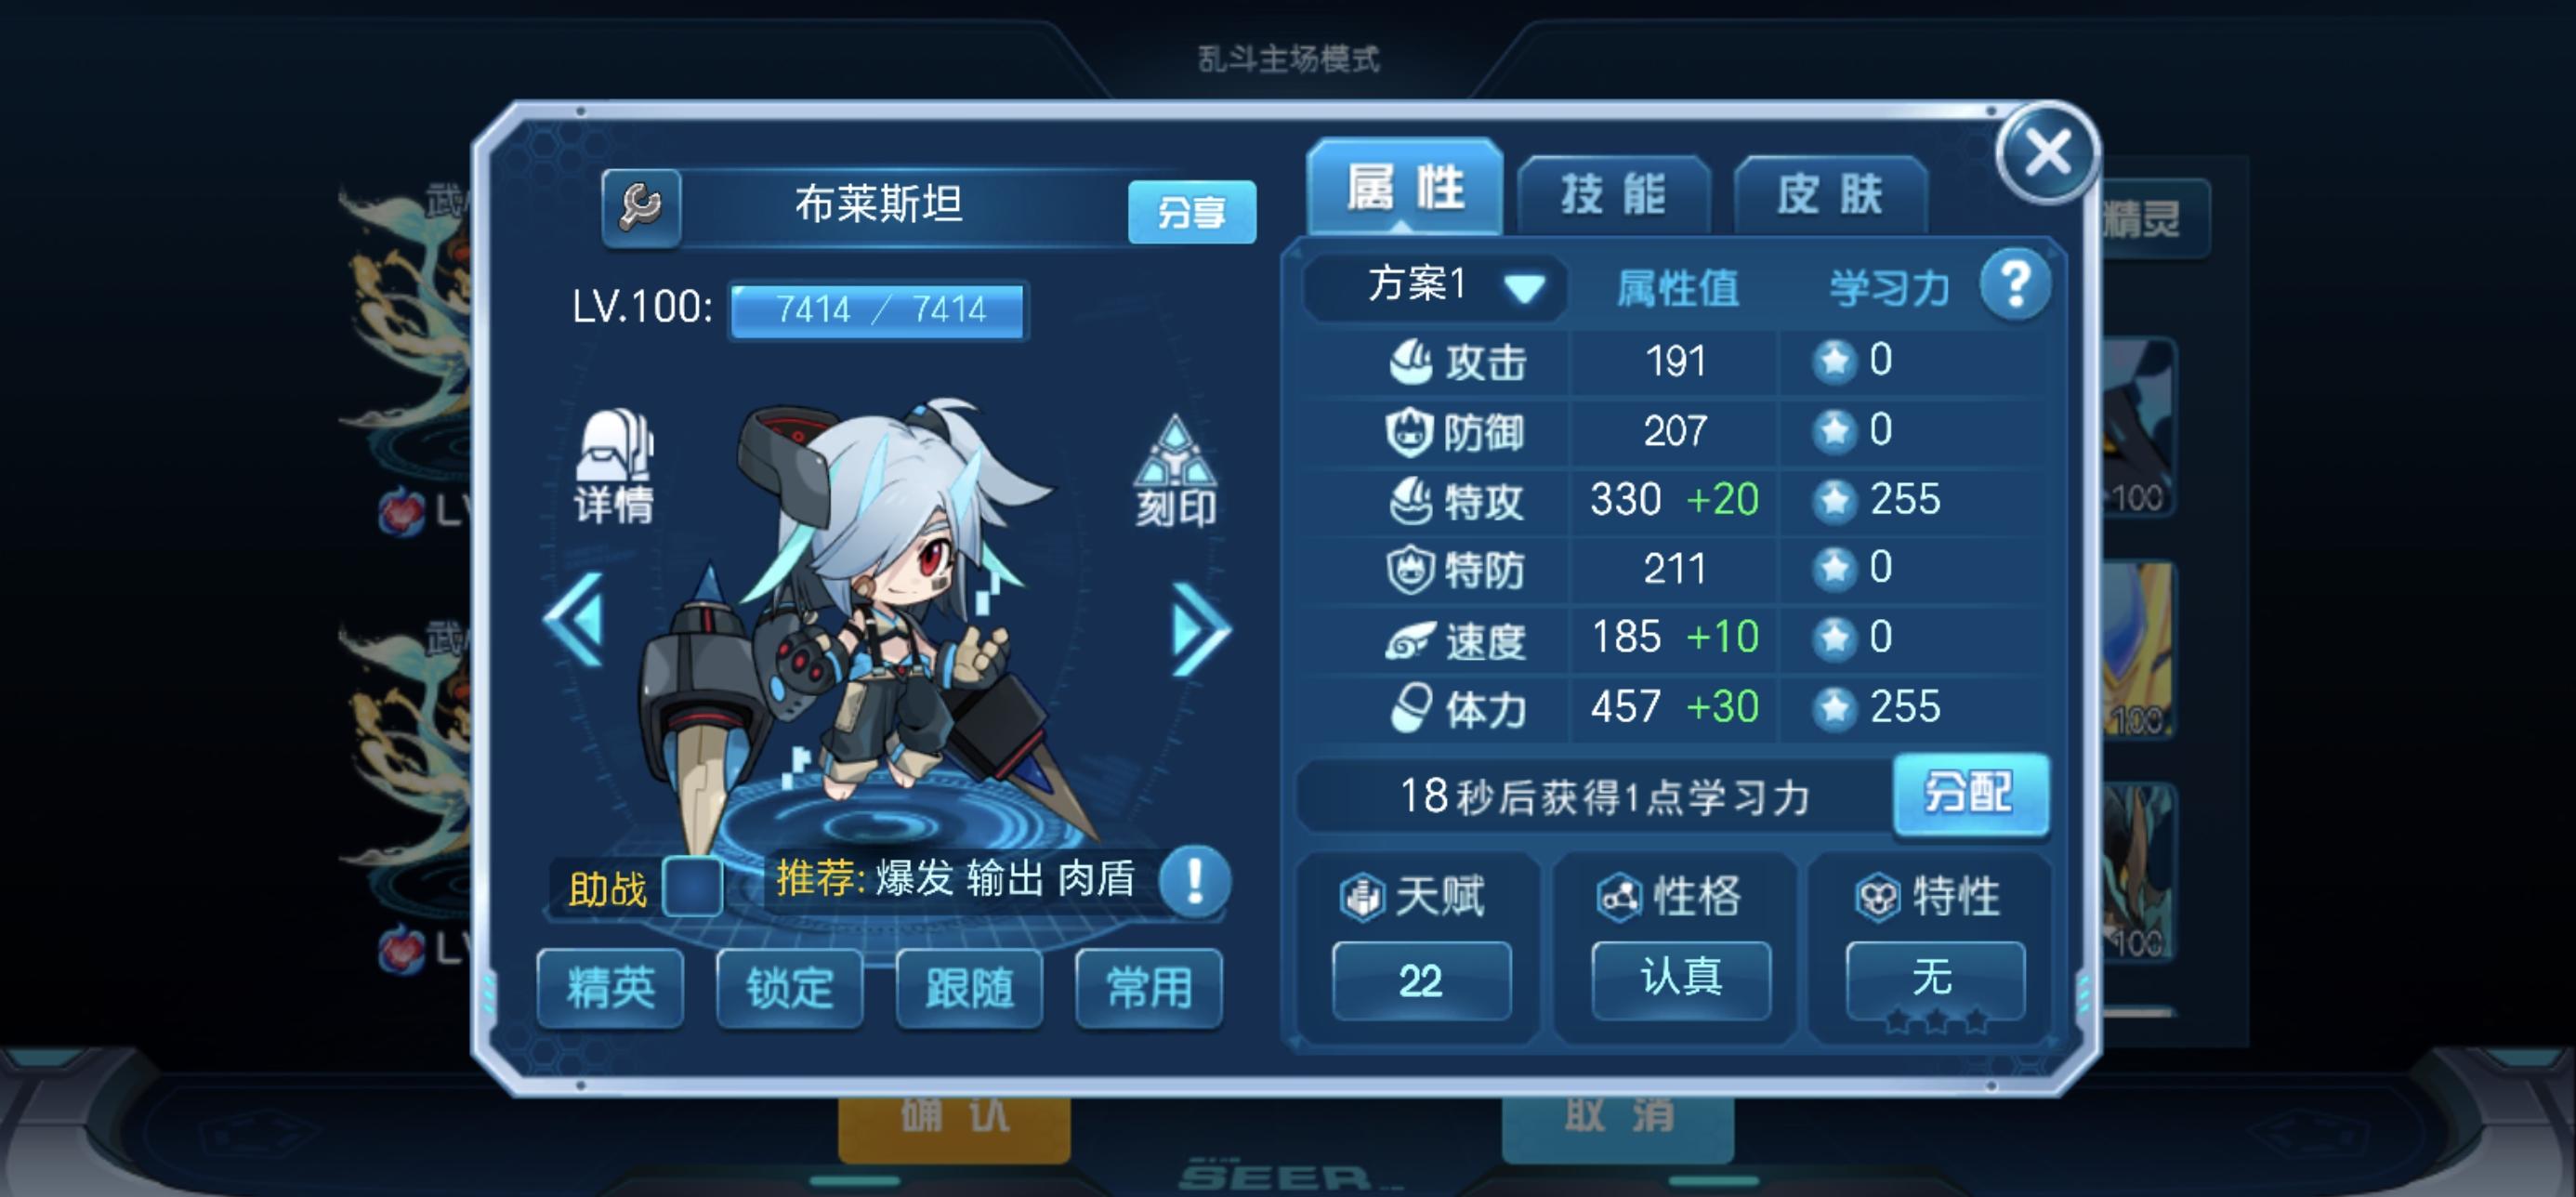Show next sprite with right arrow
The image size is (2576, 1197).
[x=1199, y=630]
